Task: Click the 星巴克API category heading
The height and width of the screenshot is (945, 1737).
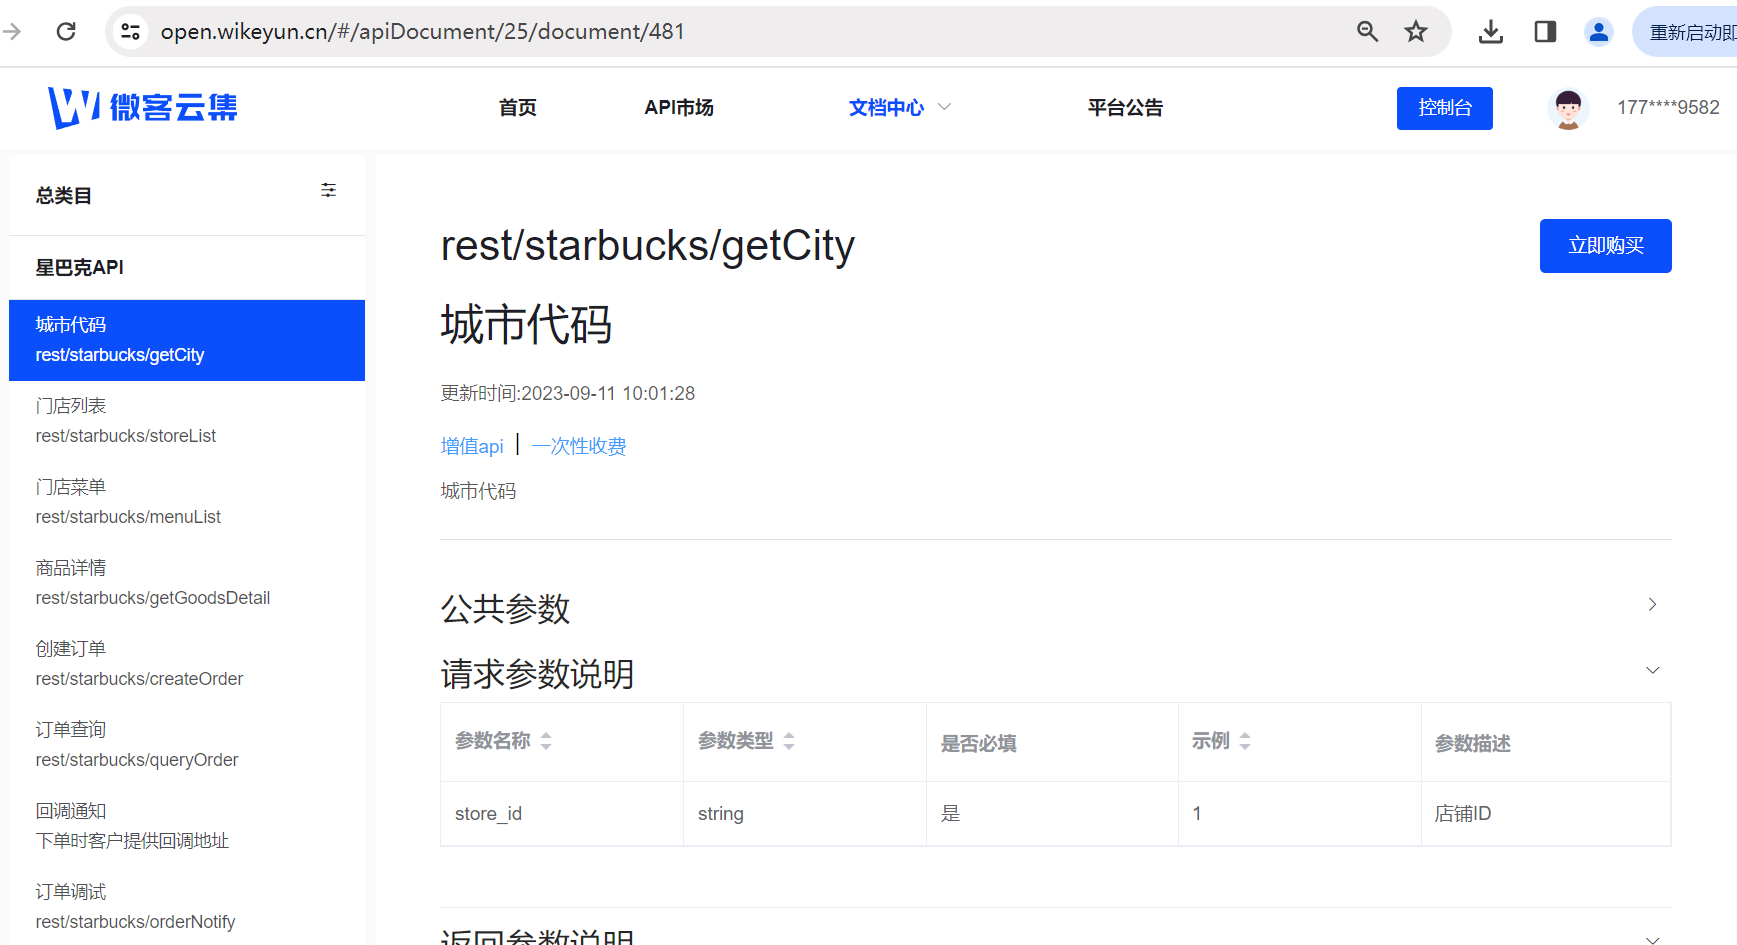Action: click(80, 268)
